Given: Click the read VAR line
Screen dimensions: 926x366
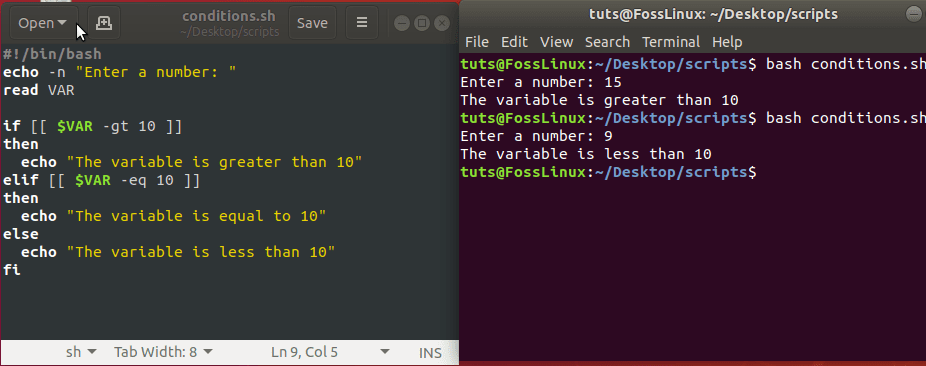Looking at the screenshot, I should point(38,90).
